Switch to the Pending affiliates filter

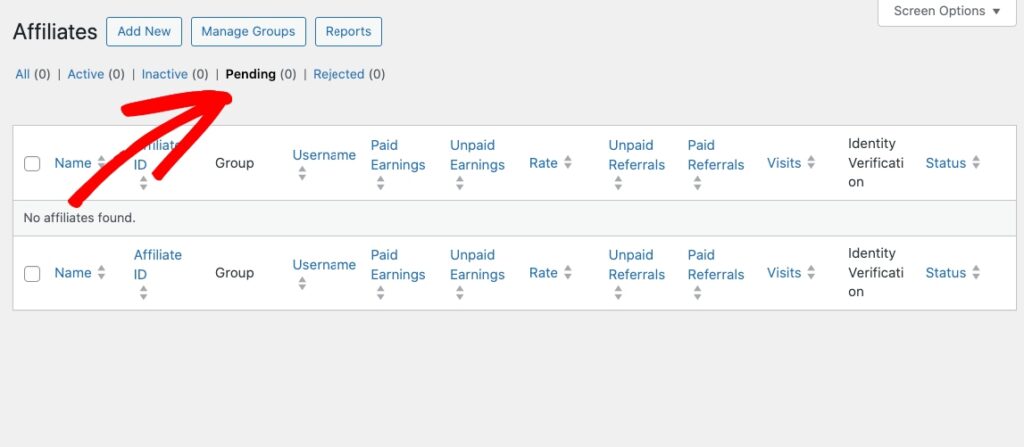click(x=251, y=74)
